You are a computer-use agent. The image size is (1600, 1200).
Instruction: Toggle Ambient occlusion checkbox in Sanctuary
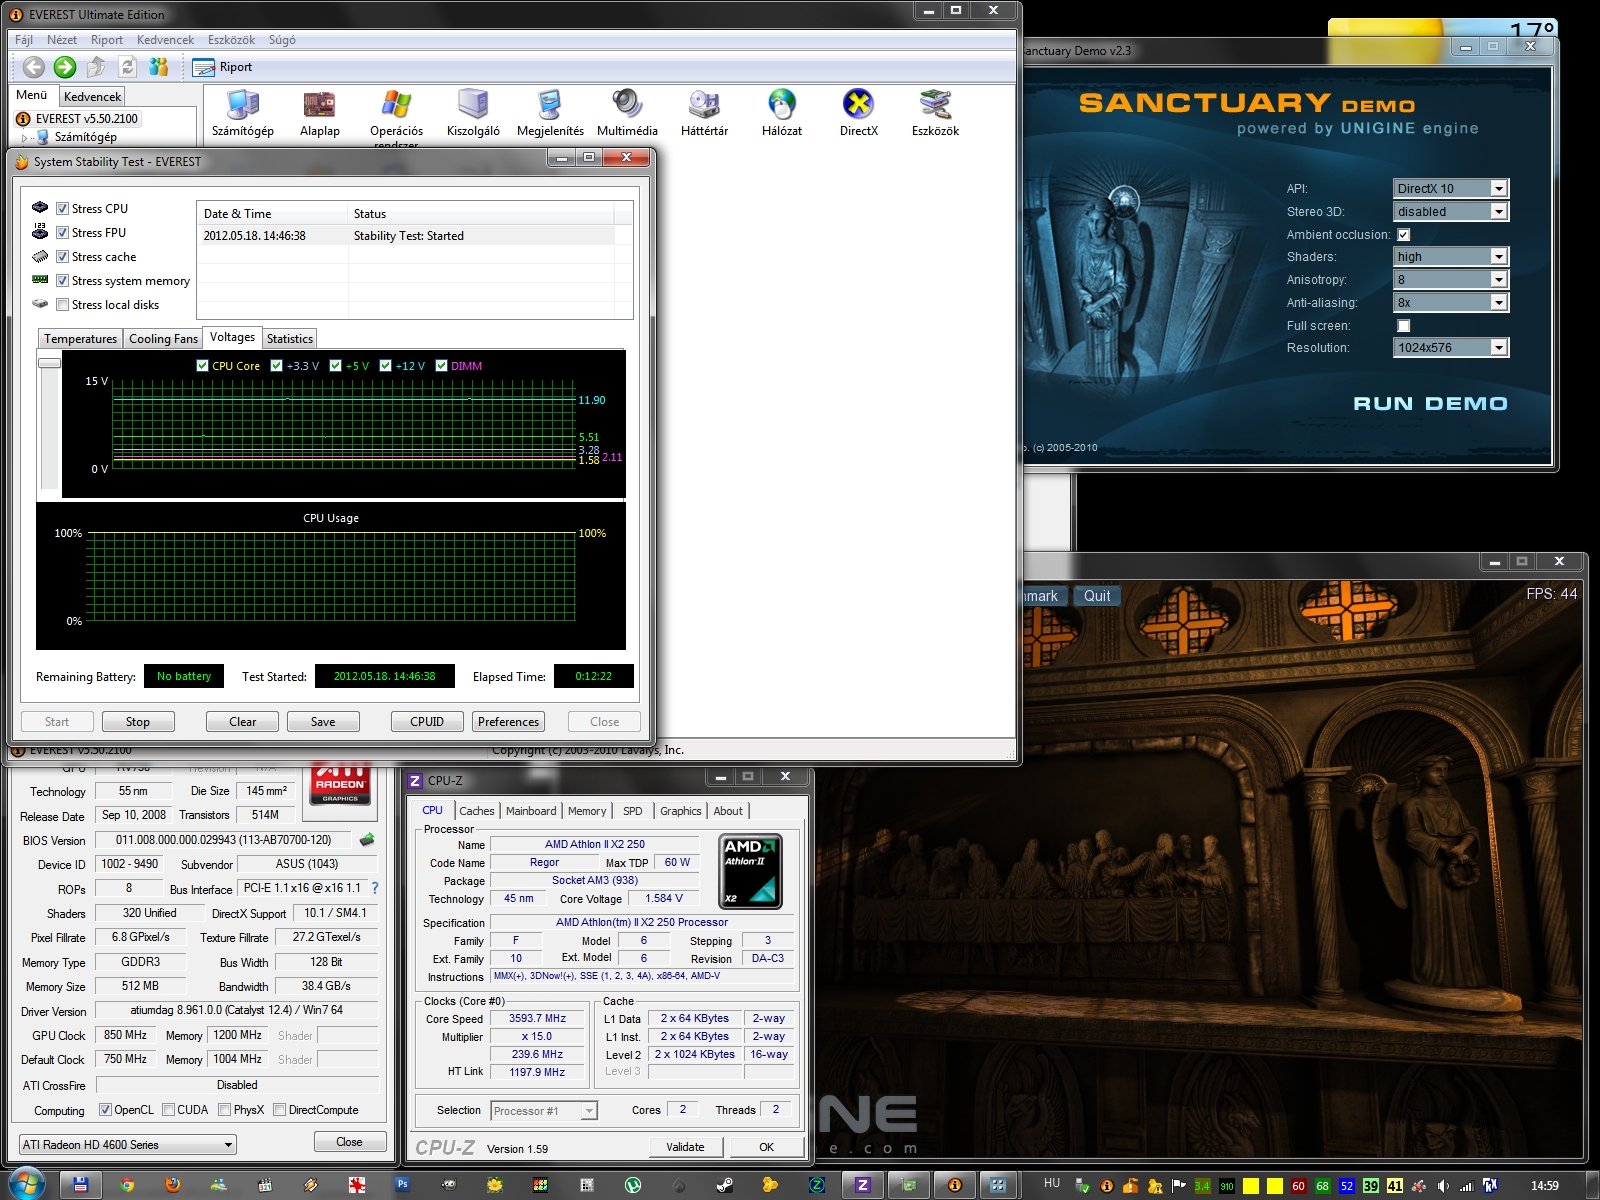1403,235
